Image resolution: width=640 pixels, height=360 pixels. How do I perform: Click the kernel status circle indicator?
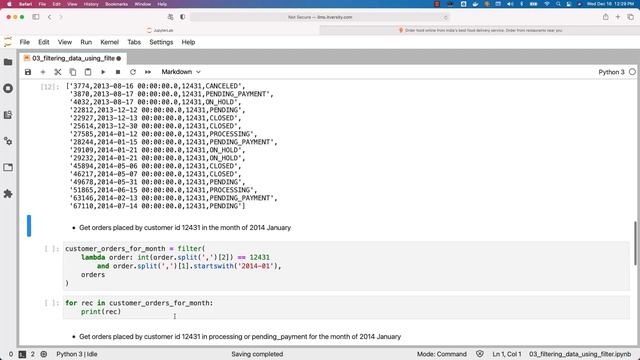pos(632,72)
